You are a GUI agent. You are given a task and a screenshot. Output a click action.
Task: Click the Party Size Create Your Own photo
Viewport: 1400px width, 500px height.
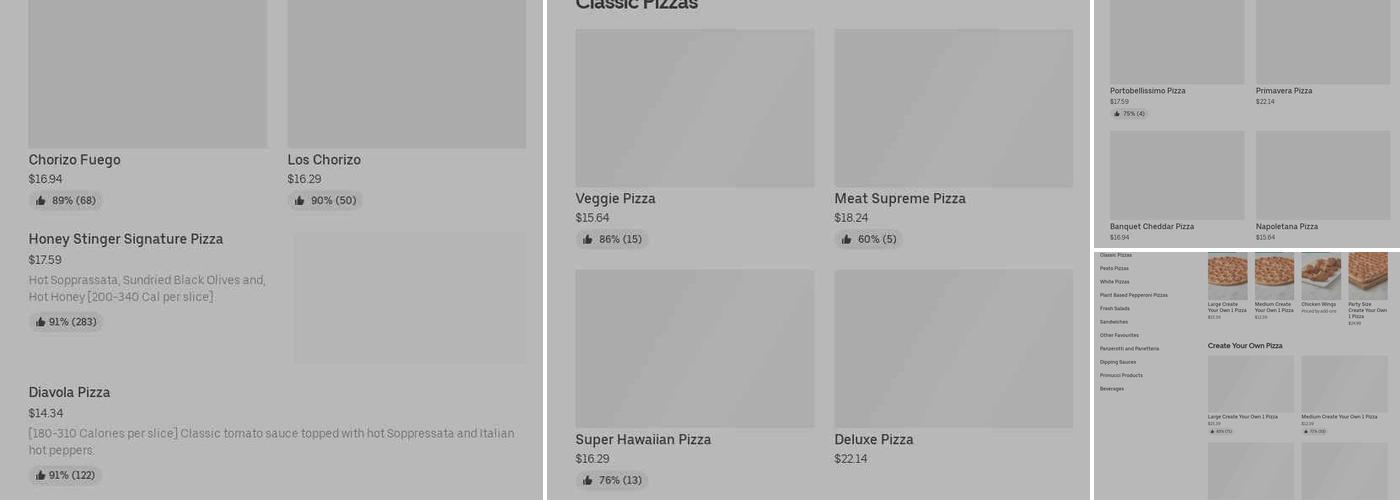pyautogui.click(x=1367, y=276)
